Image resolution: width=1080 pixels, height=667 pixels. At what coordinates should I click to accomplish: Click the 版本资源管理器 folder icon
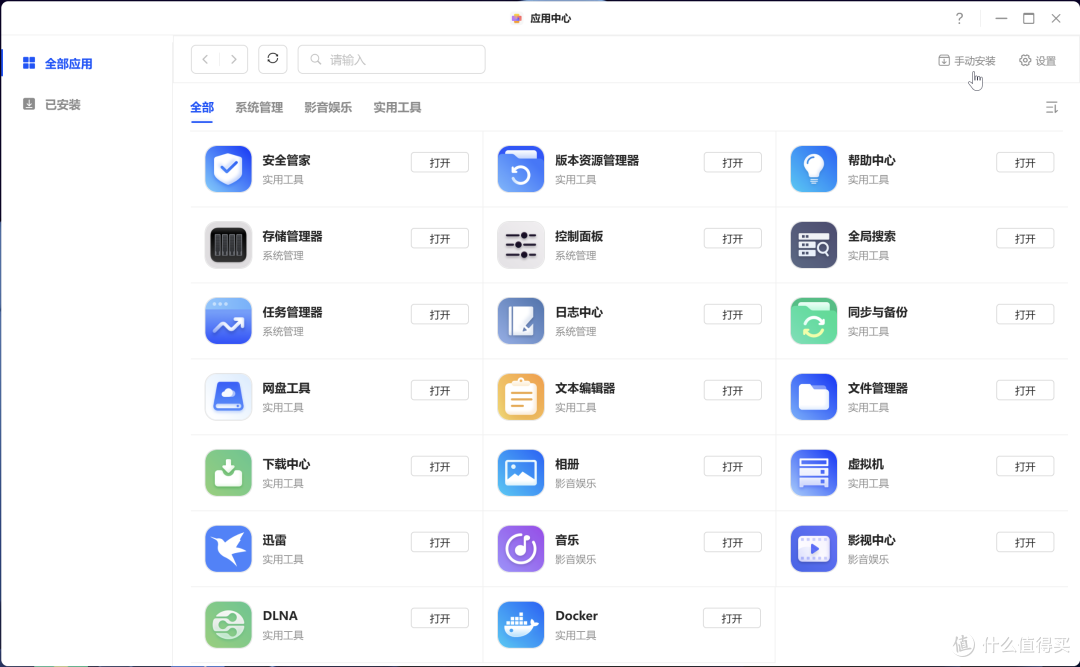521,169
